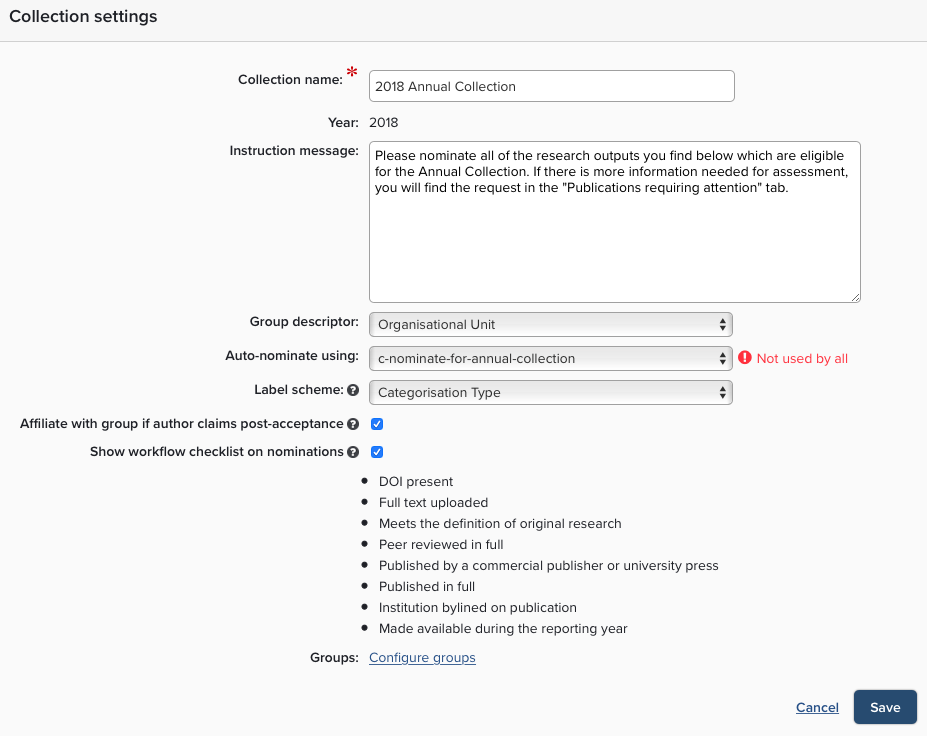Viewport: 927px width, 736px height.
Task: Click the 'Not used by all' warning text
Action: coord(802,358)
